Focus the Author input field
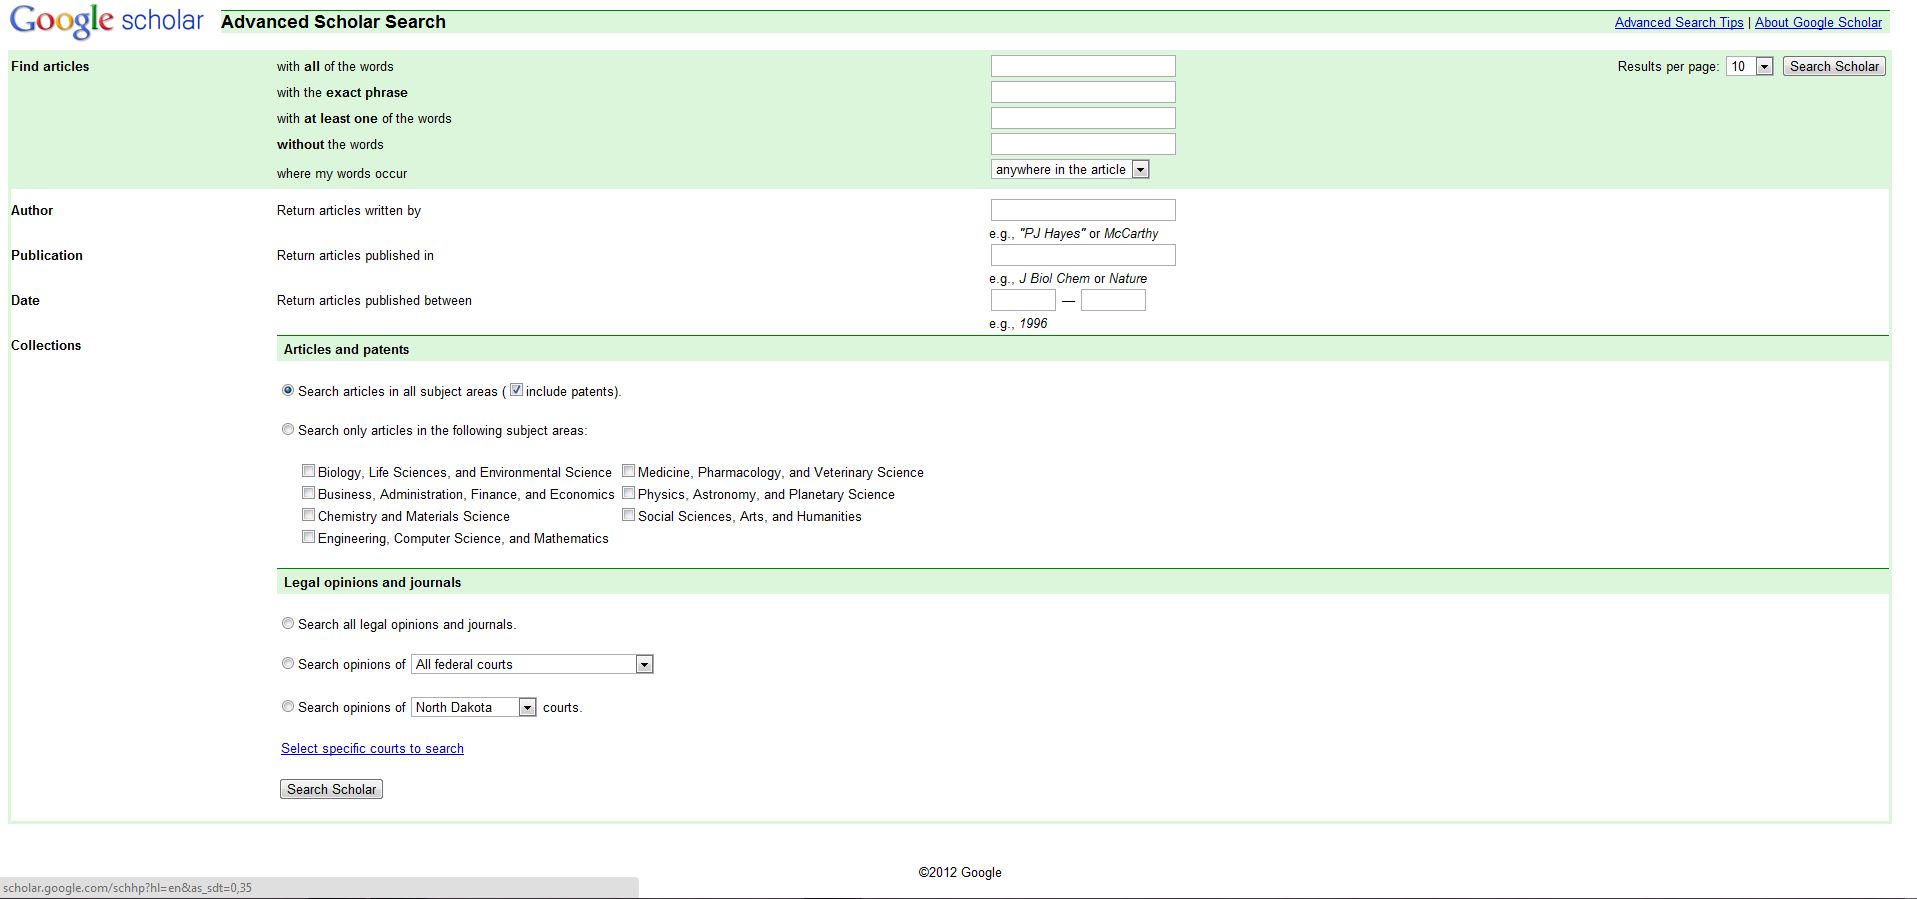 [x=1083, y=210]
